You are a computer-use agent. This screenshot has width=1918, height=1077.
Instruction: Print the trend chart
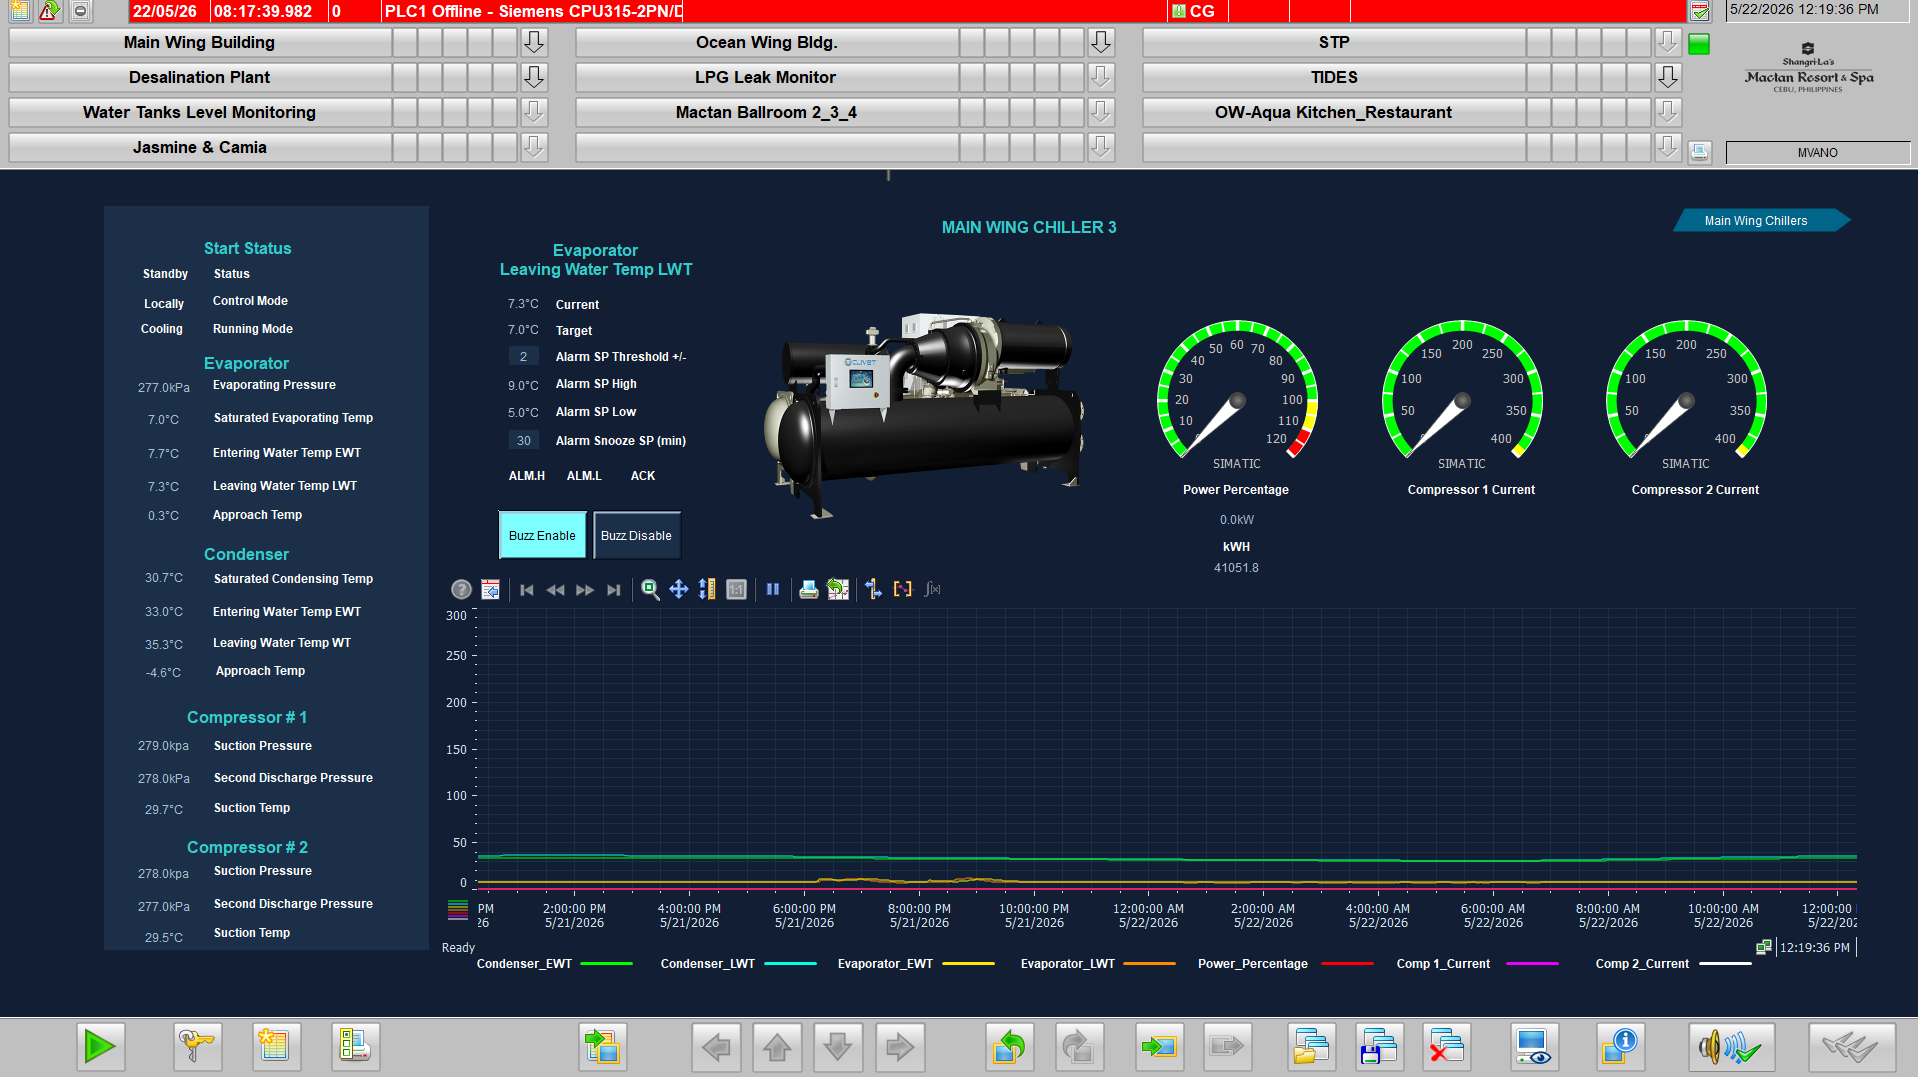(x=809, y=590)
